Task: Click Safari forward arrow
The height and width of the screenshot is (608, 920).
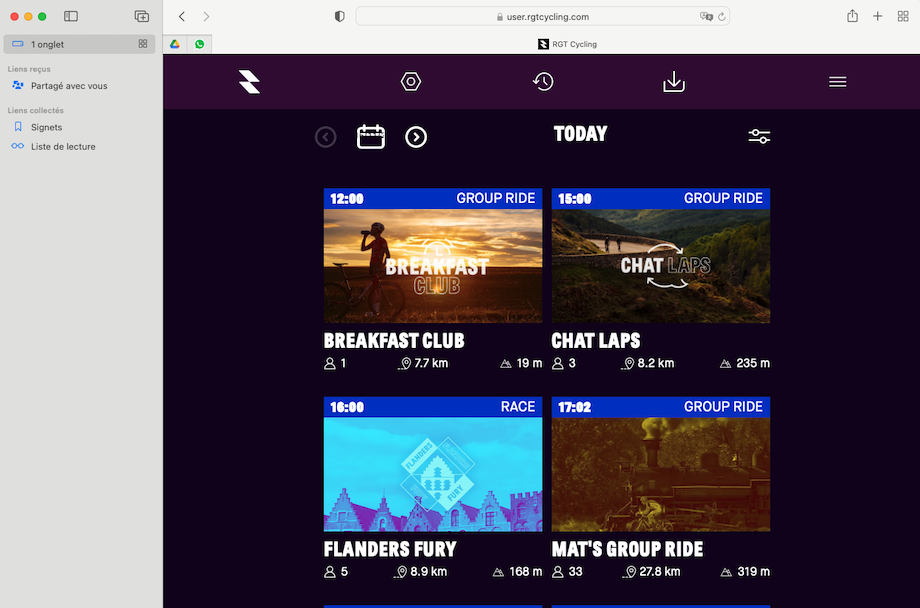Action: [x=206, y=16]
